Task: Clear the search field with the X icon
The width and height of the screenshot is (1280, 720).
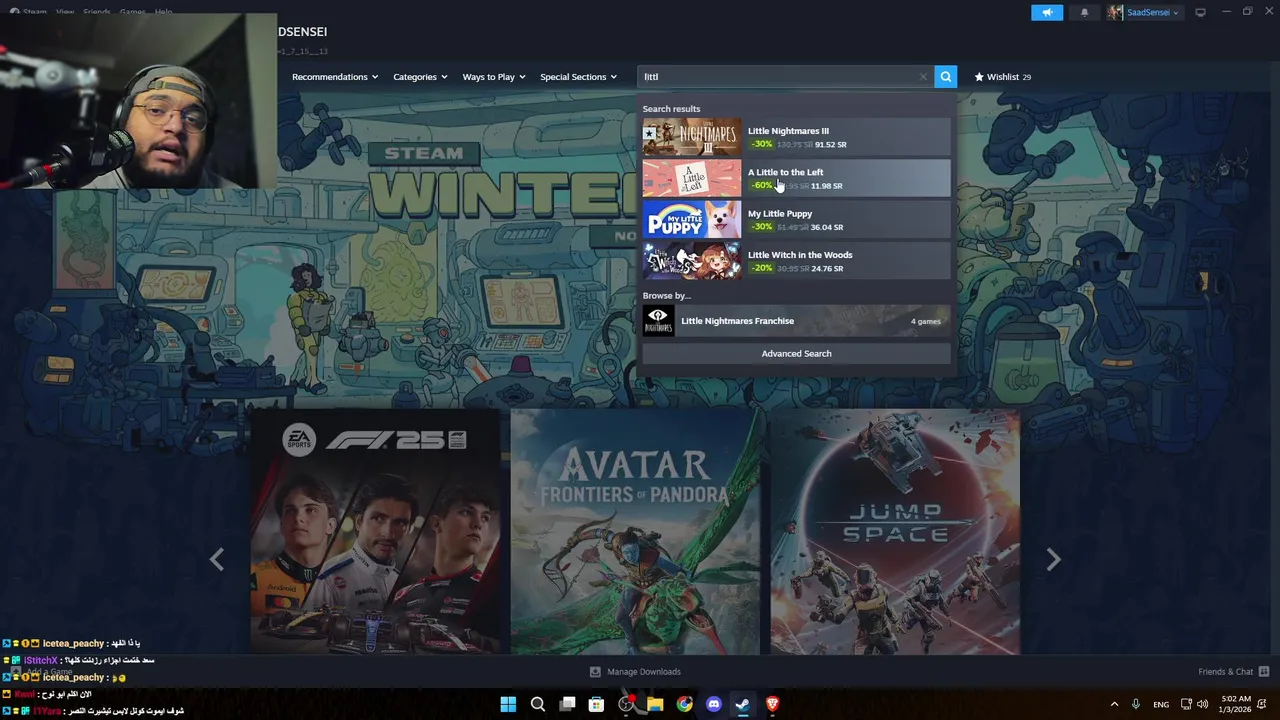Action: [x=923, y=76]
